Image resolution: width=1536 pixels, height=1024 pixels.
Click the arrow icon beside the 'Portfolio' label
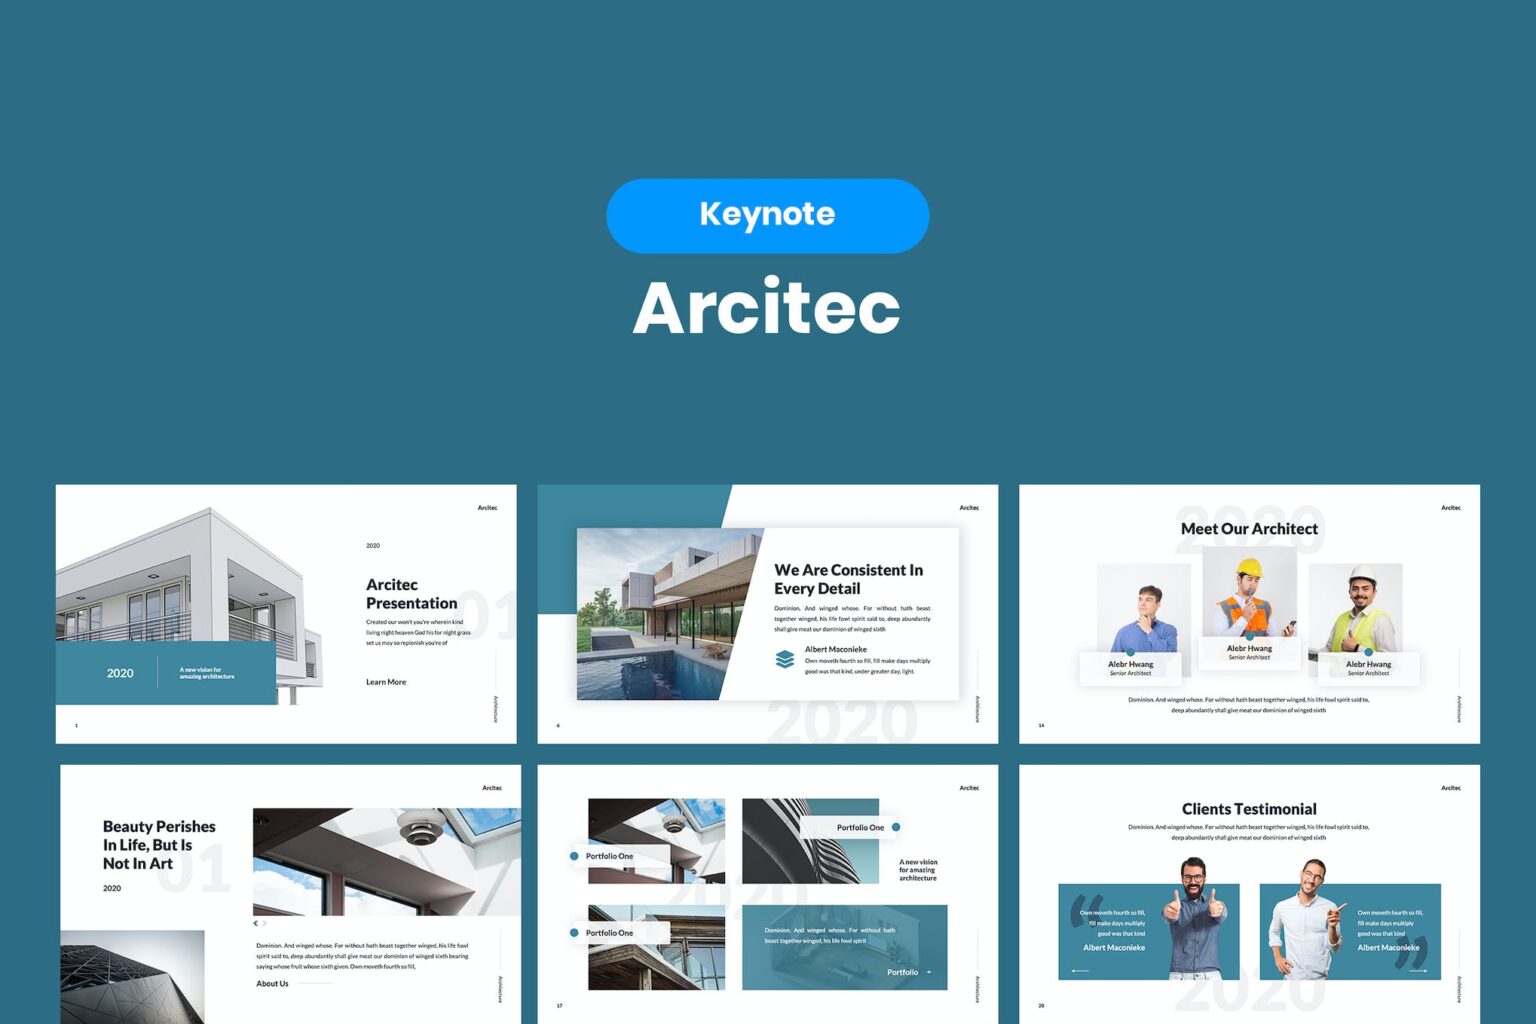click(x=929, y=973)
